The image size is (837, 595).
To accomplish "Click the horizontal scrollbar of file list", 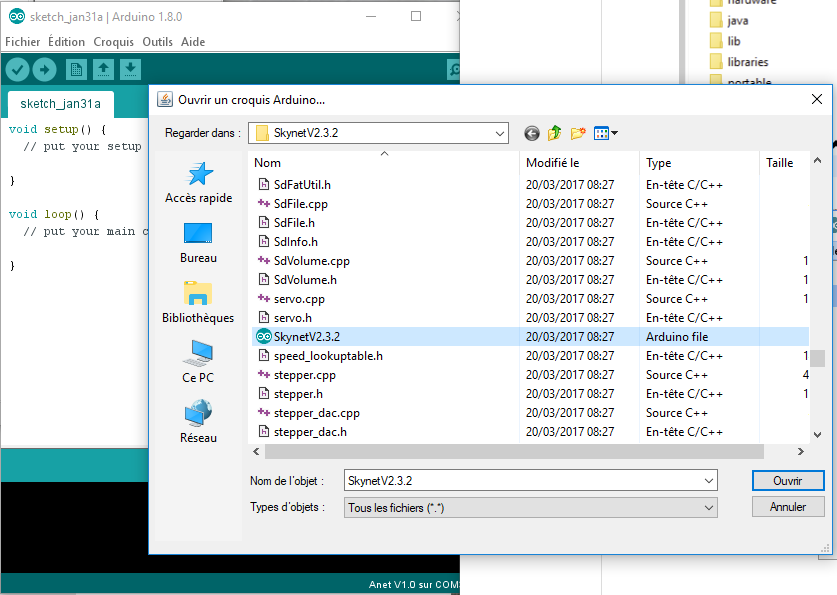I will (515, 451).
